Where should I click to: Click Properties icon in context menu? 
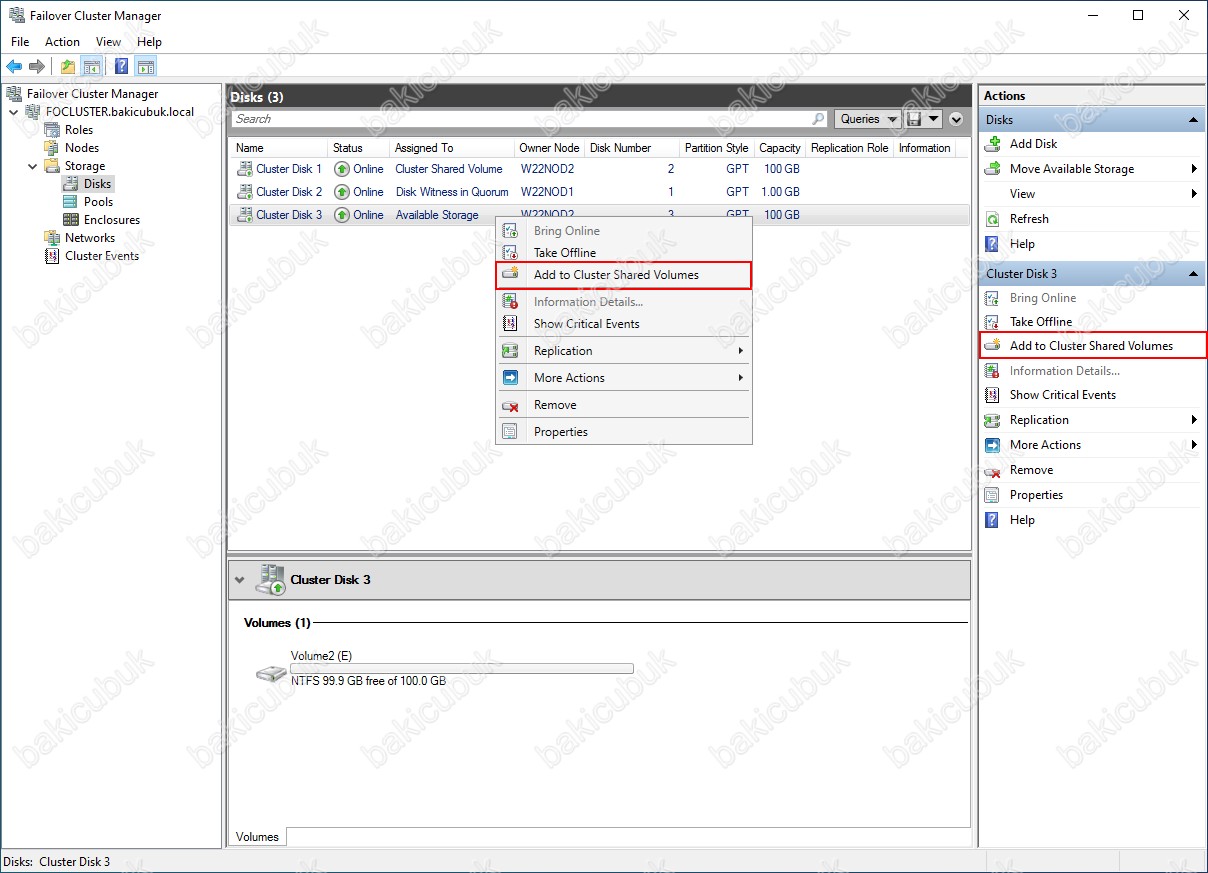(x=510, y=432)
